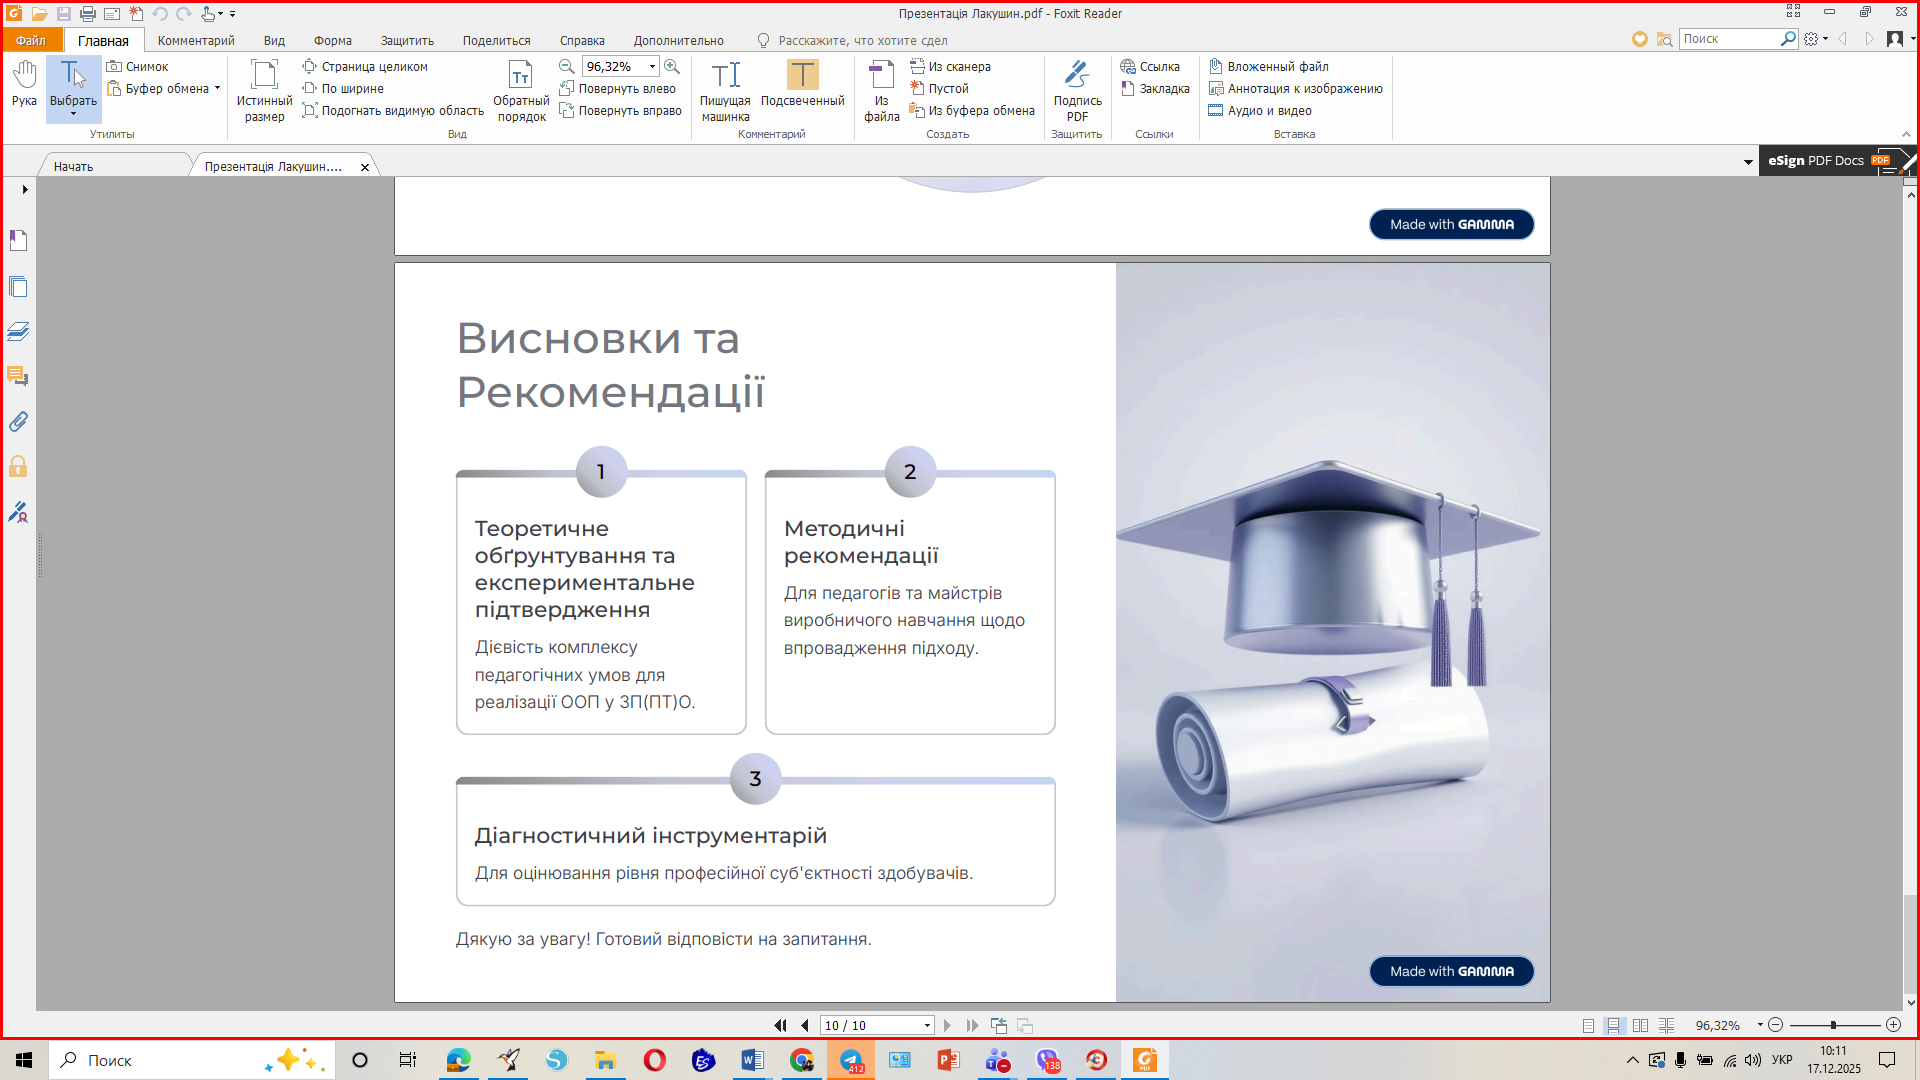Open the layers panel in left sidebar

pos(18,331)
